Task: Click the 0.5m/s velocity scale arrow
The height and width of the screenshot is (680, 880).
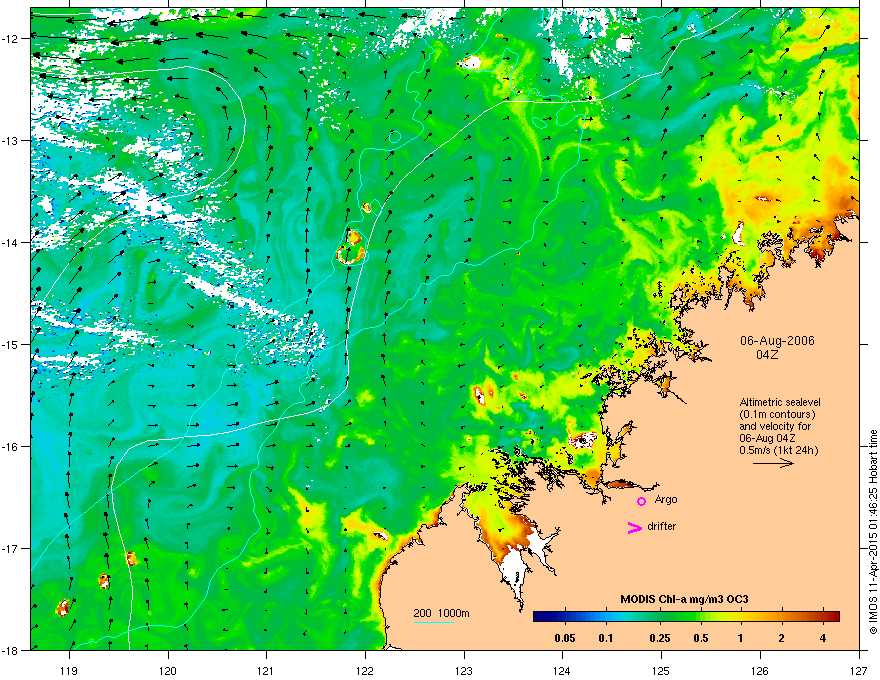Action: (773, 463)
